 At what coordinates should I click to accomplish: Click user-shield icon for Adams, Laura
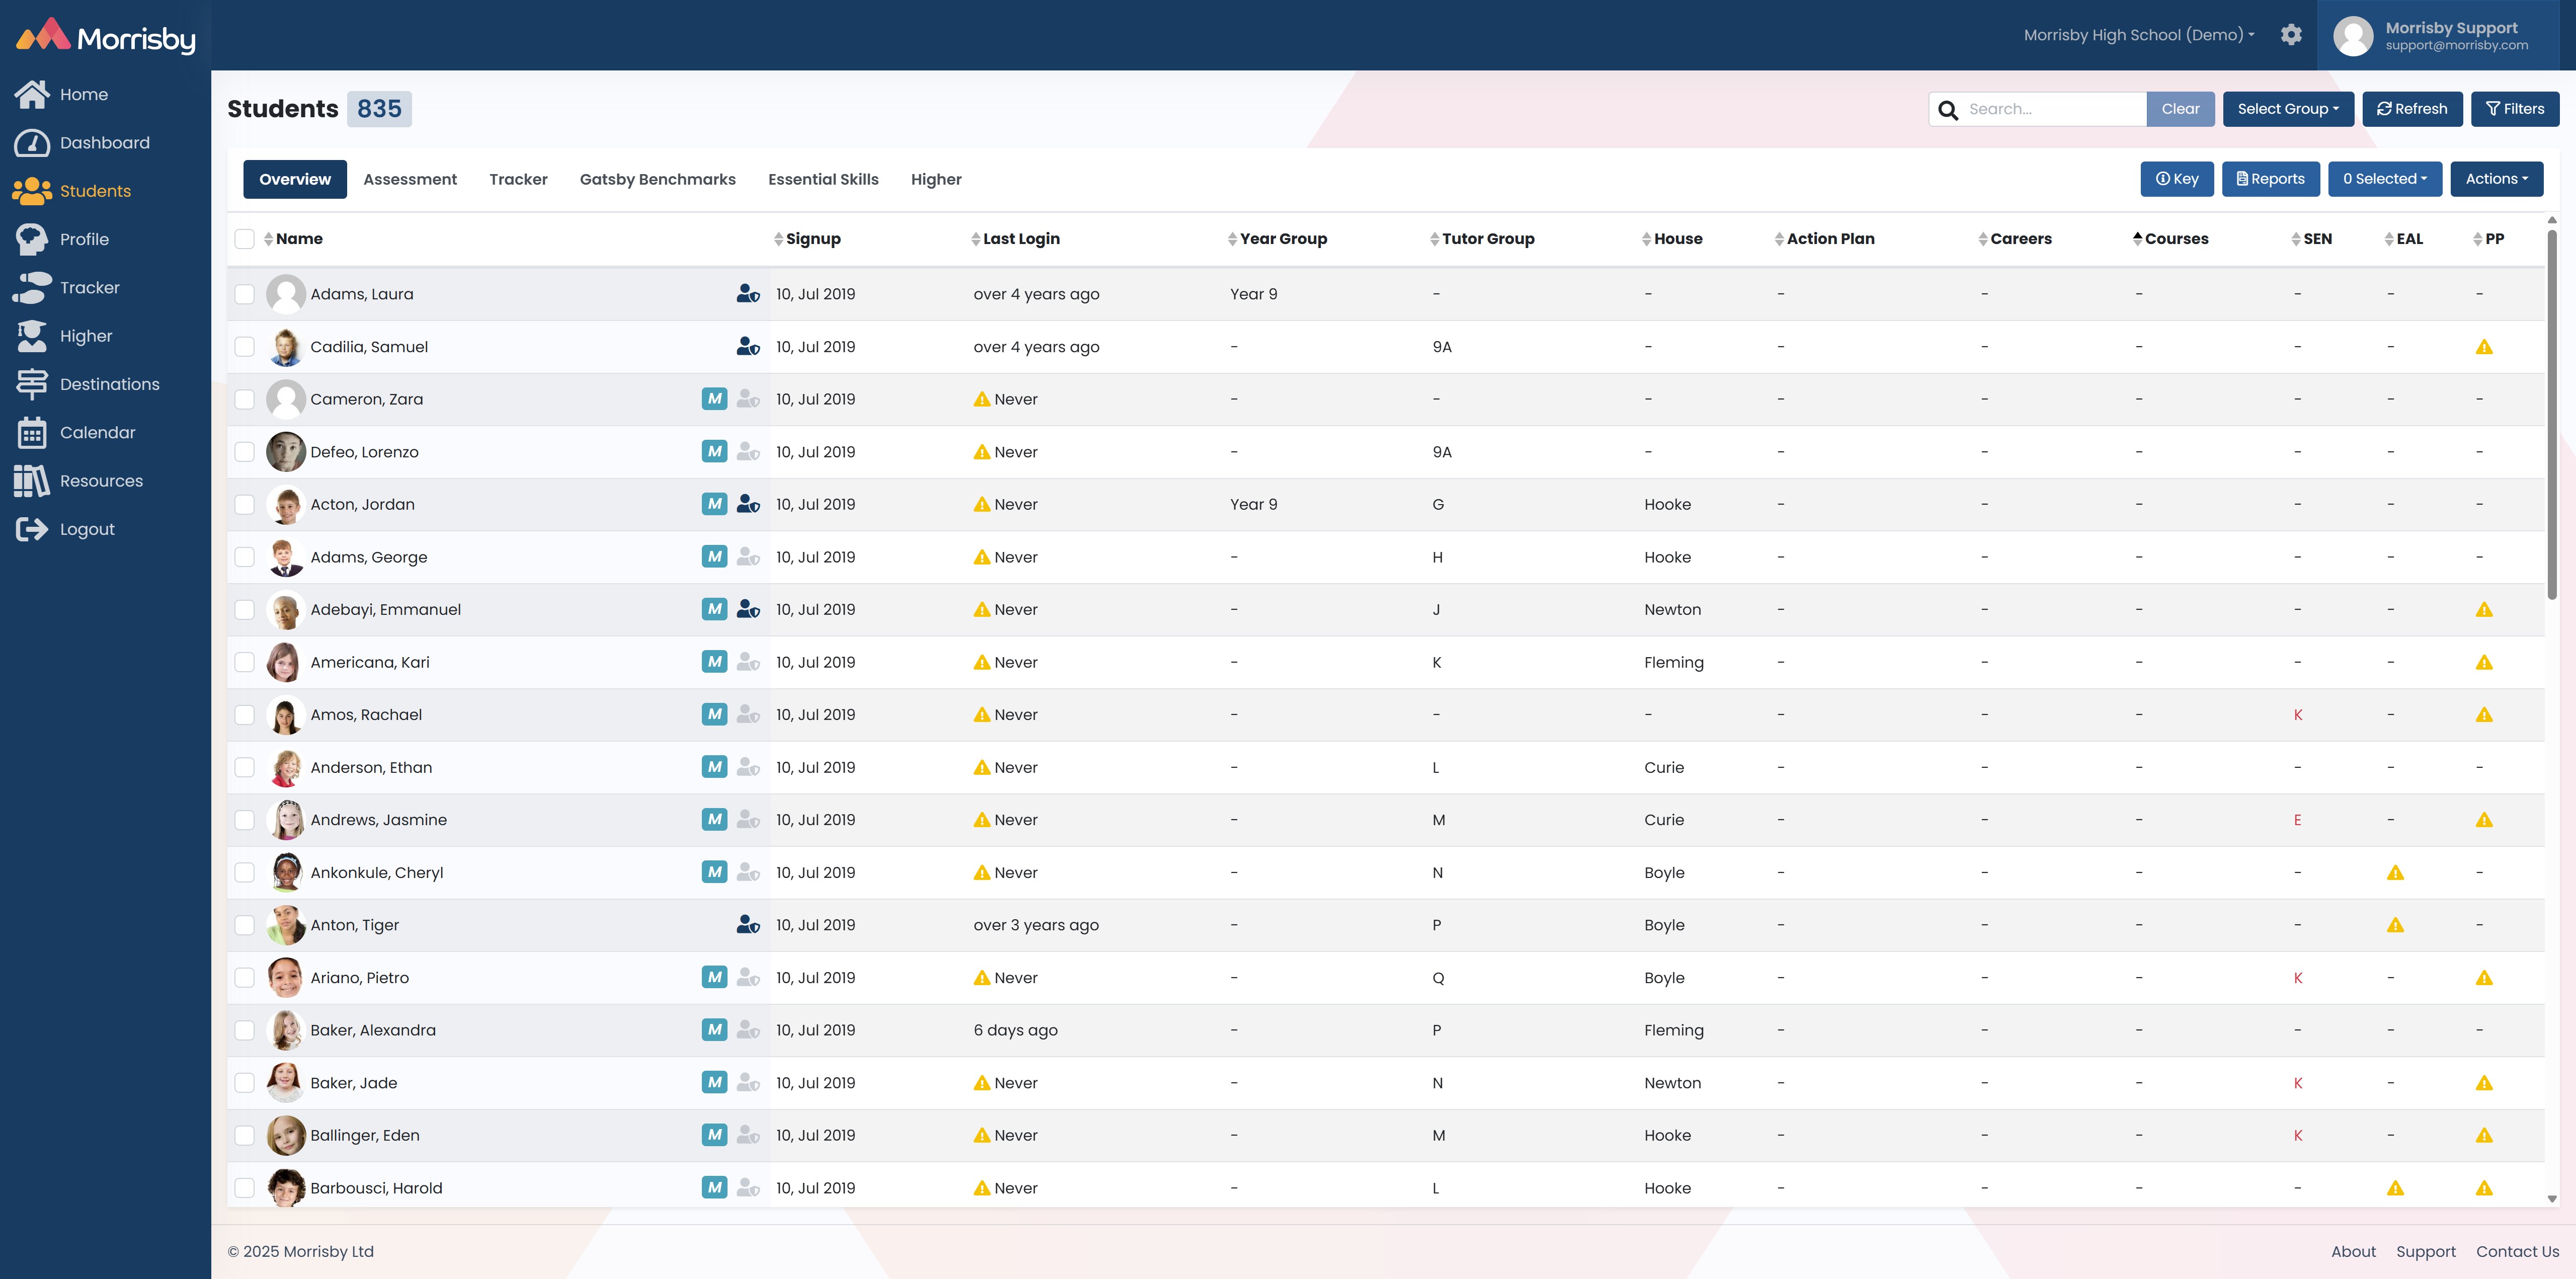click(748, 294)
